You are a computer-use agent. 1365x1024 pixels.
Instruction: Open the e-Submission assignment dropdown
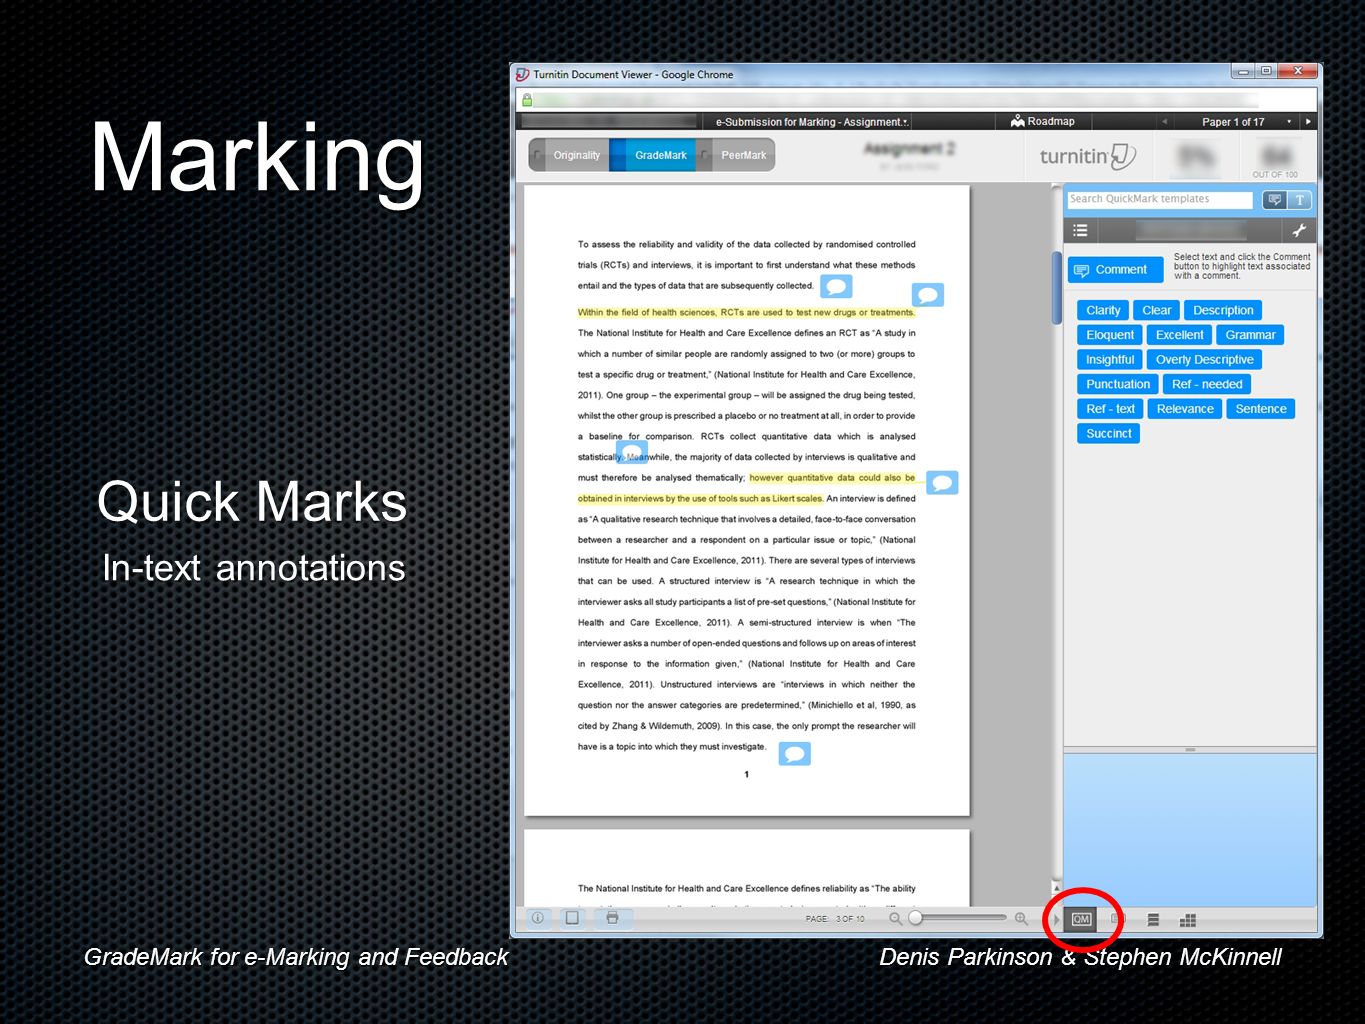click(x=812, y=122)
